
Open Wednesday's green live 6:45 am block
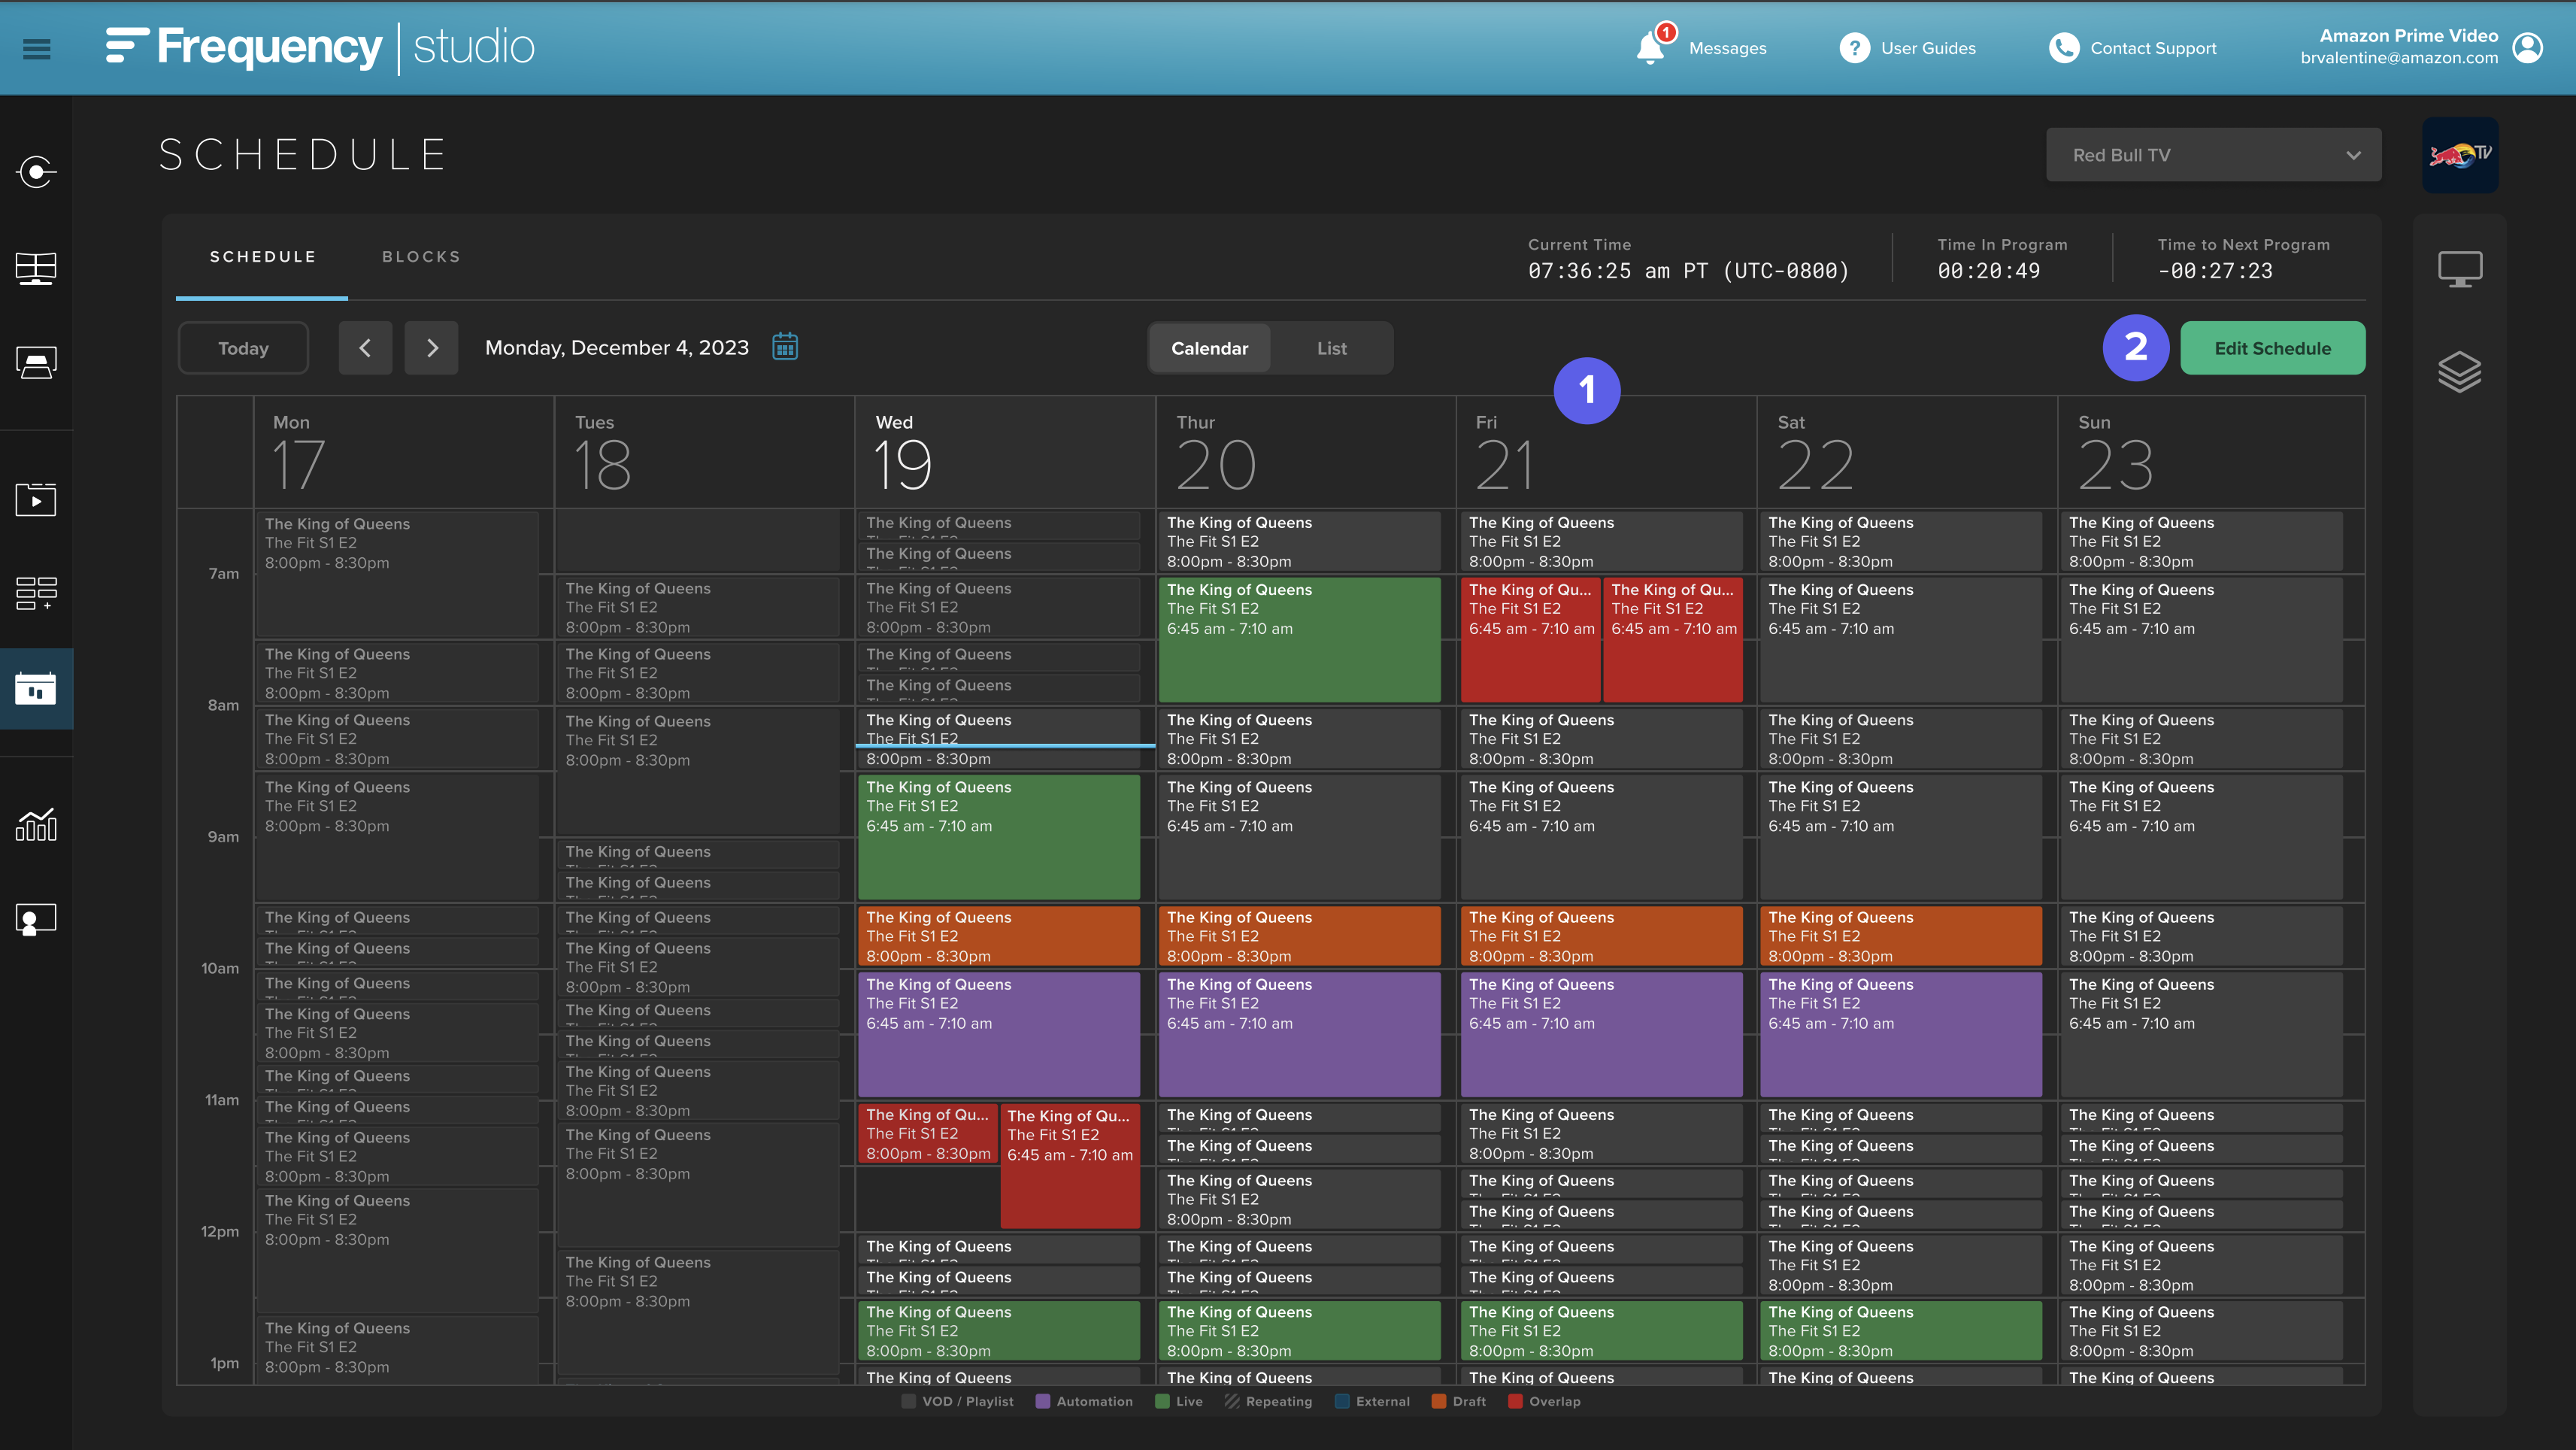(x=998, y=836)
